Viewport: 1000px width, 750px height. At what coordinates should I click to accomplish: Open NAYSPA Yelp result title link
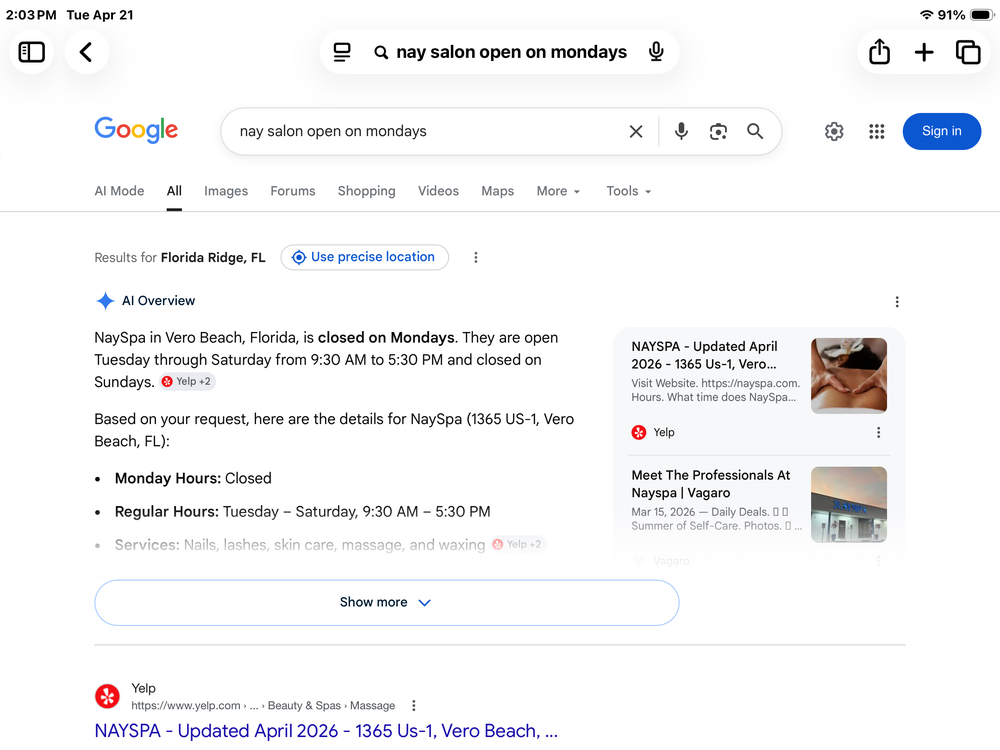(x=326, y=731)
